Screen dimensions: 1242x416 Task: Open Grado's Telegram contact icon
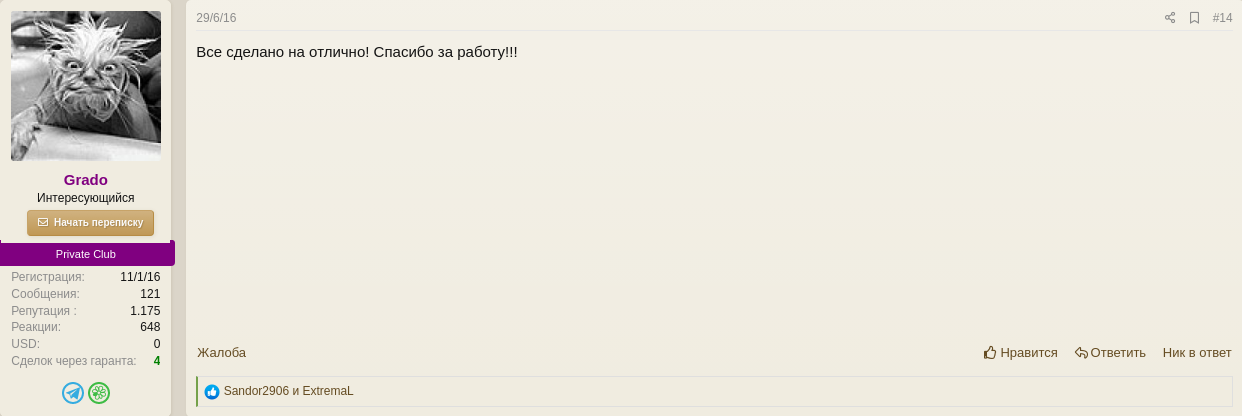(x=73, y=393)
